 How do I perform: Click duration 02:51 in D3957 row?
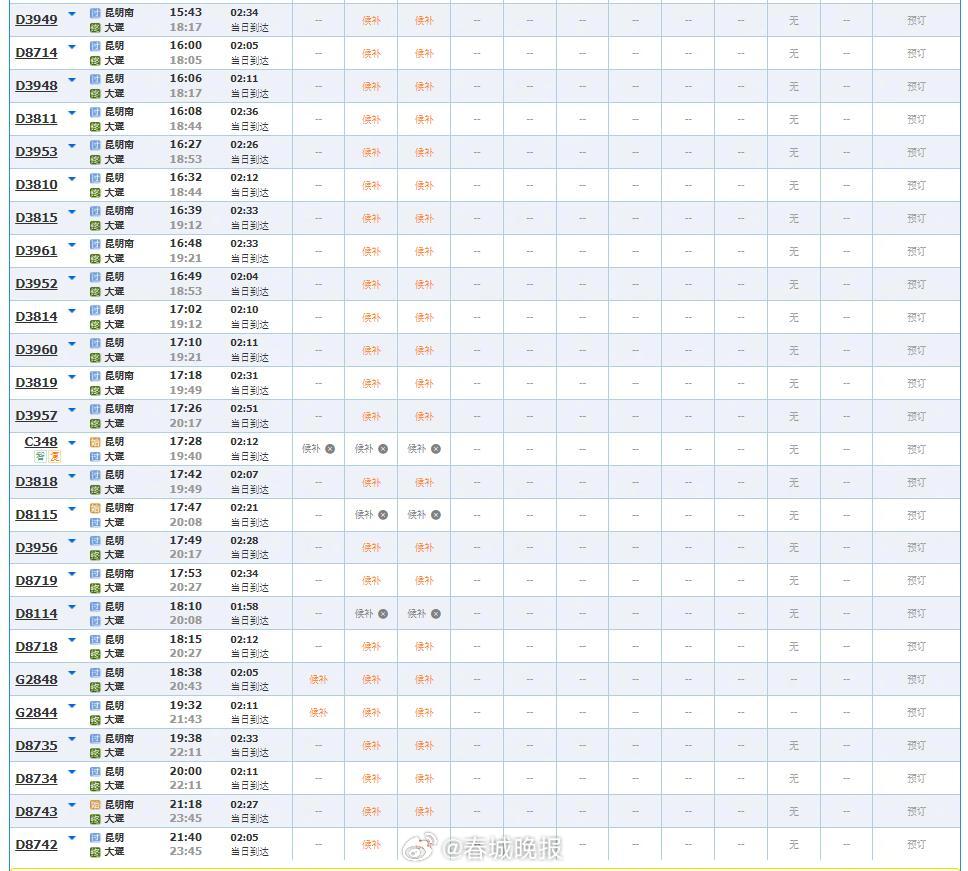(x=244, y=409)
